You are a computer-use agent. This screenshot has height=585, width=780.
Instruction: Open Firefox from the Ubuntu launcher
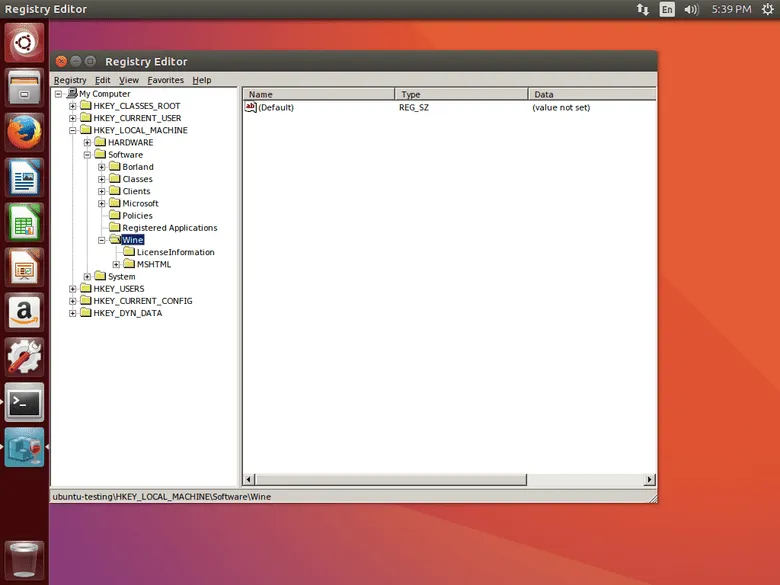(24, 132)
